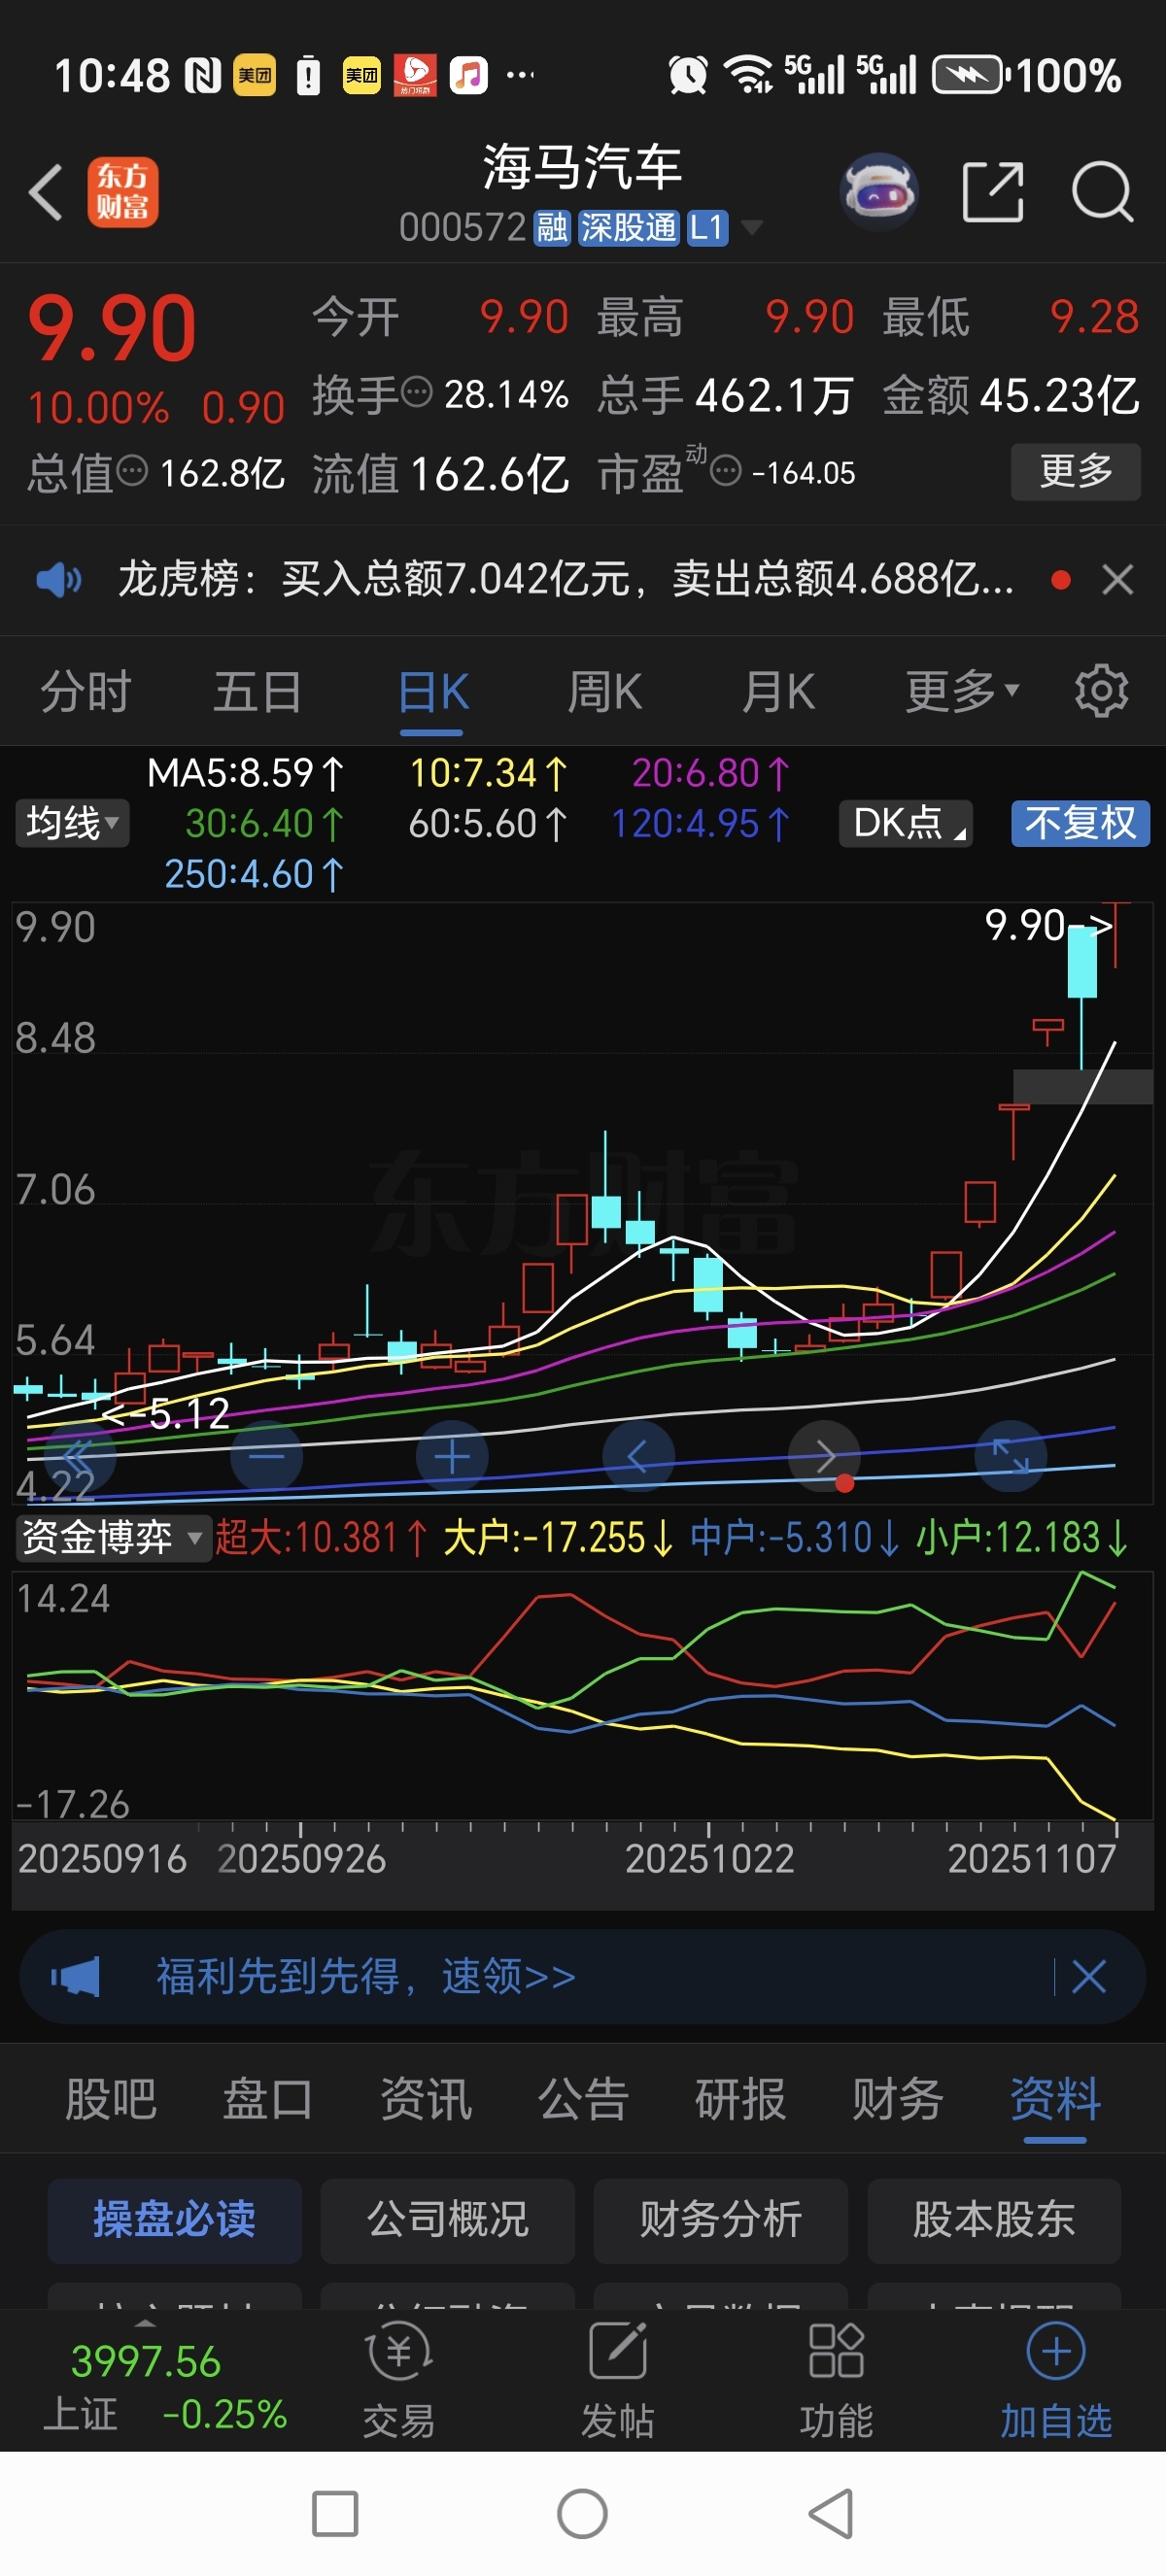This screenshot has height=2576, width=1166.
Task: Open the 东方财富 logo icon
Action: (123, 192)
